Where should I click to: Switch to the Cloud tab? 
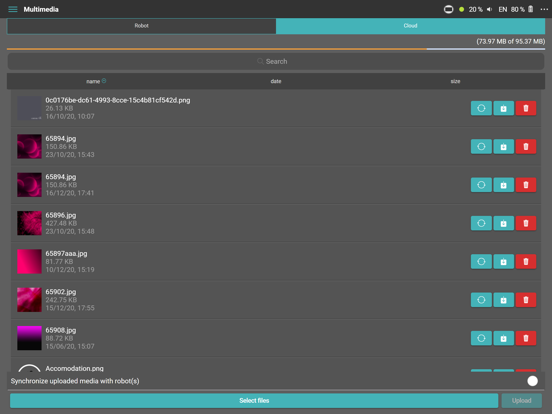coord(410,26)
